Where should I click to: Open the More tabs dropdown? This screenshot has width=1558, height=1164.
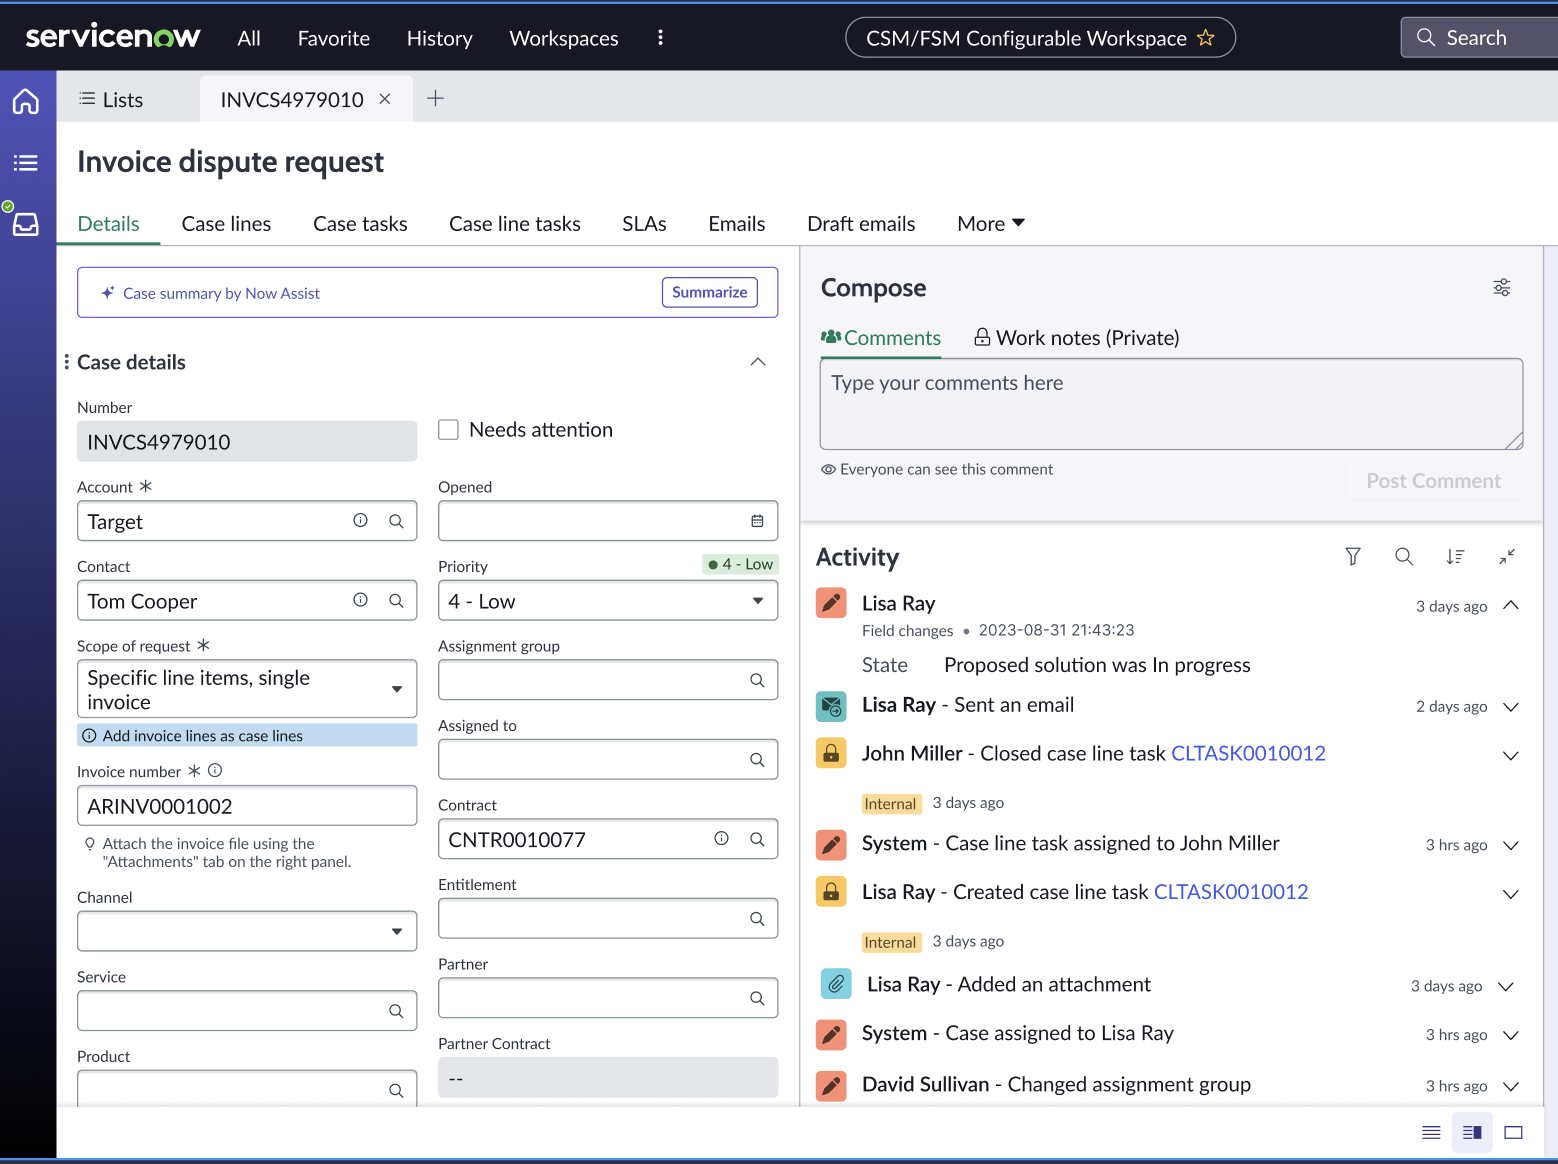pyautogui.click(x=990, y=224)
